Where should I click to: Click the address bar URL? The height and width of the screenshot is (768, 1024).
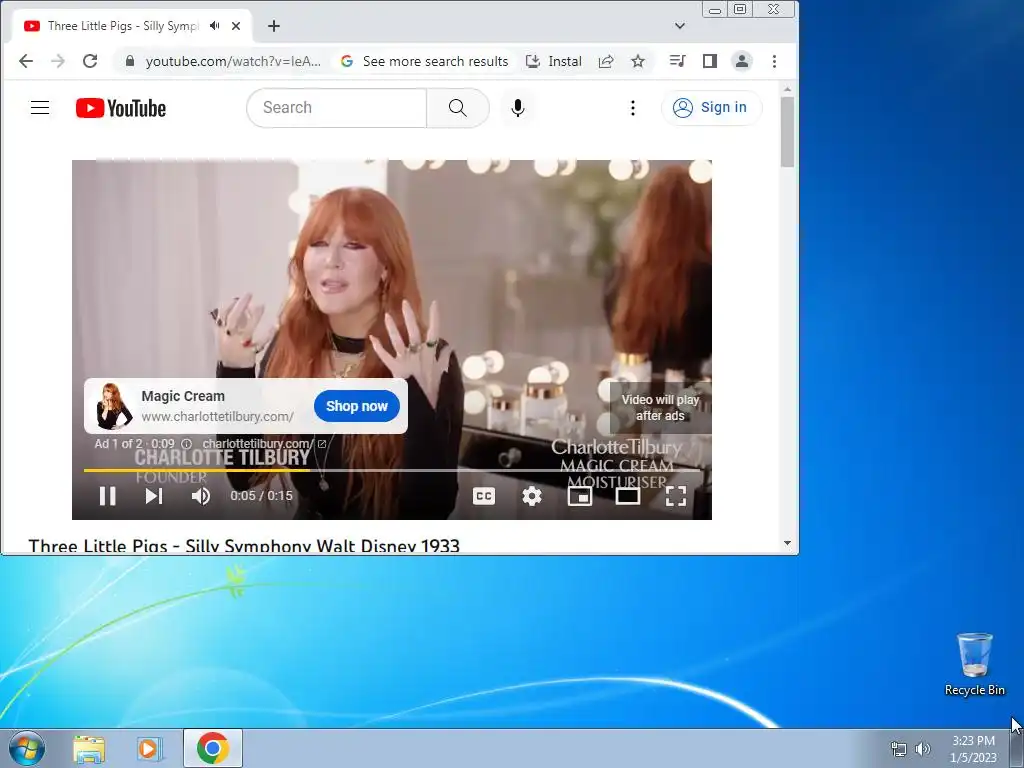pos(233,61)
